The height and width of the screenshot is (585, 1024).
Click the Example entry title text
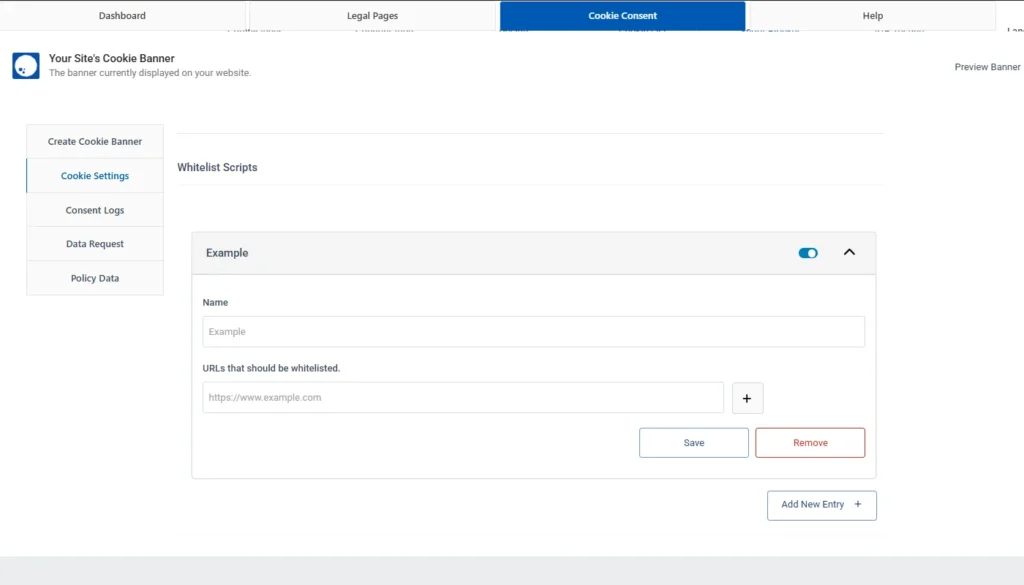(227, 253)
